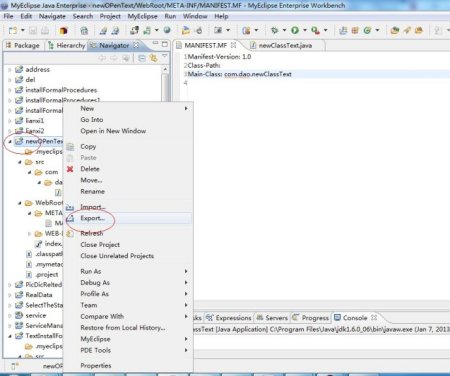Viewport: 450px width, 376px height.
Task: Click the New file toolbar icon
Action: pos(13,31)
